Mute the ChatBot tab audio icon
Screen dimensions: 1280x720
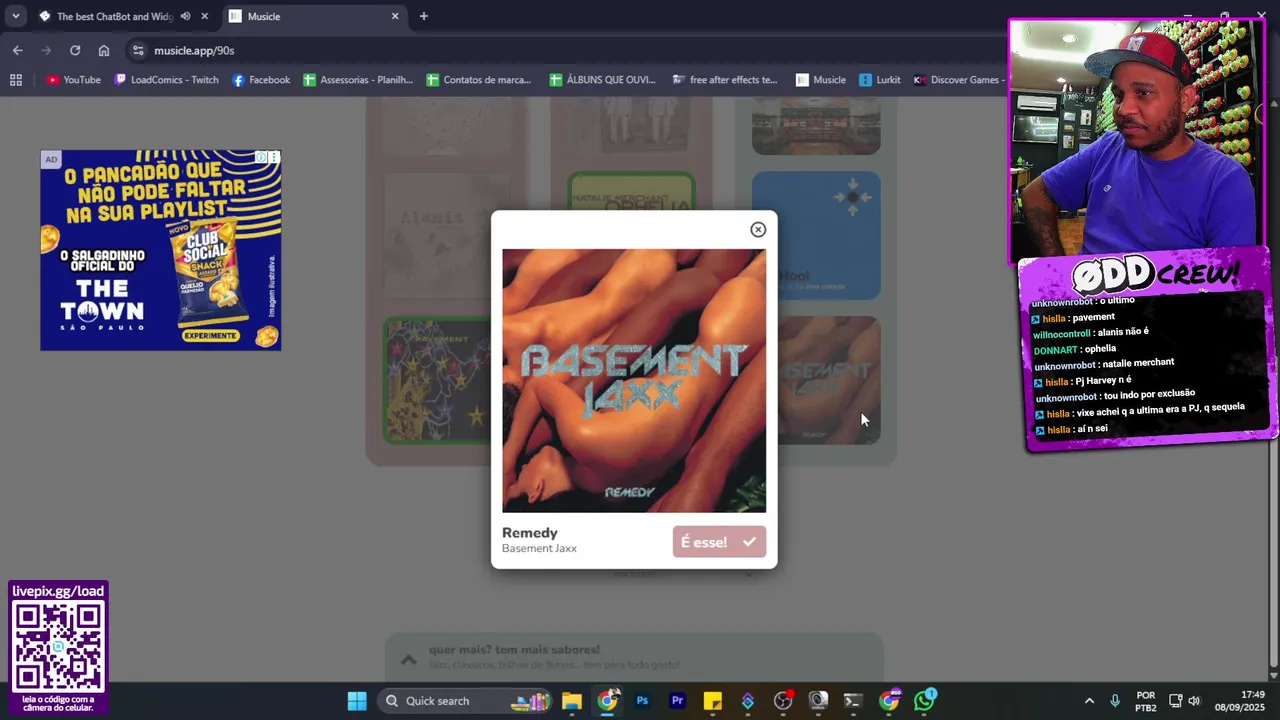185,16
